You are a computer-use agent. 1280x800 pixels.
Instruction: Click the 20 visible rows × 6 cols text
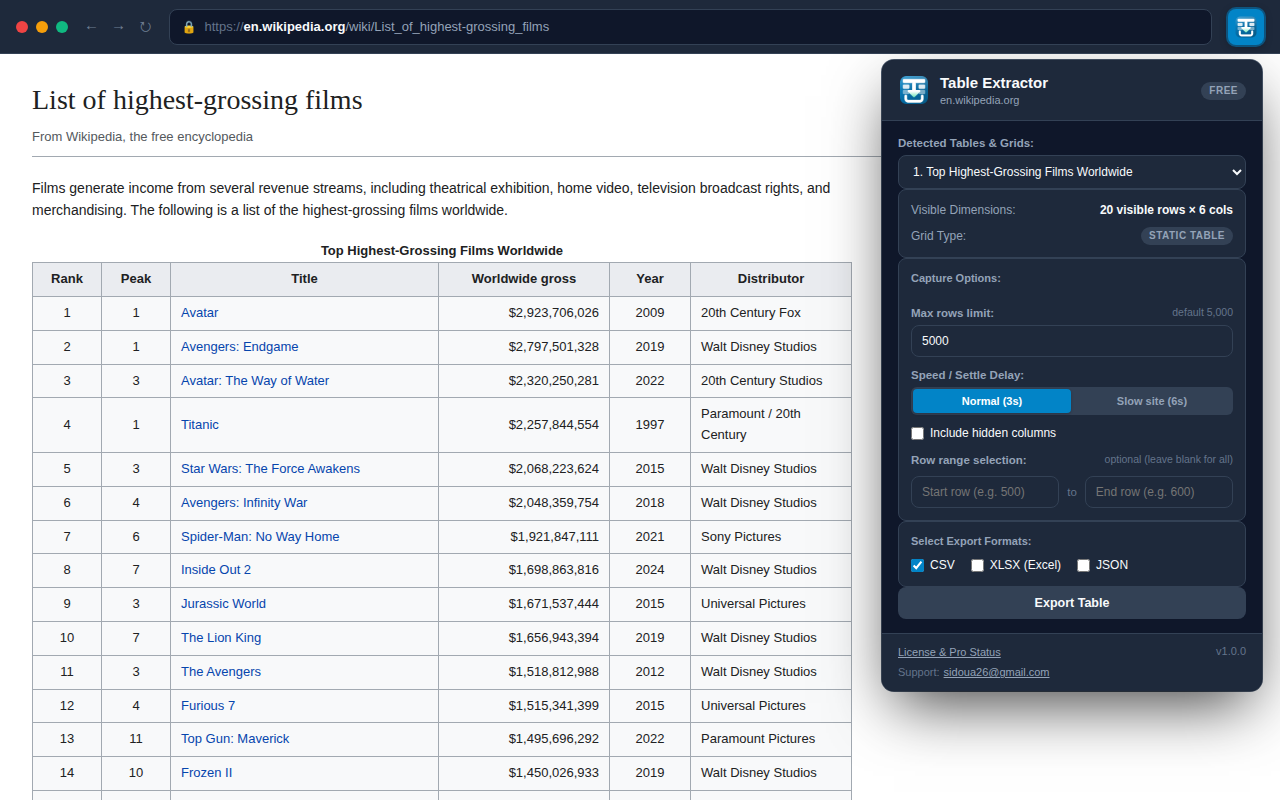[1166, 210]
